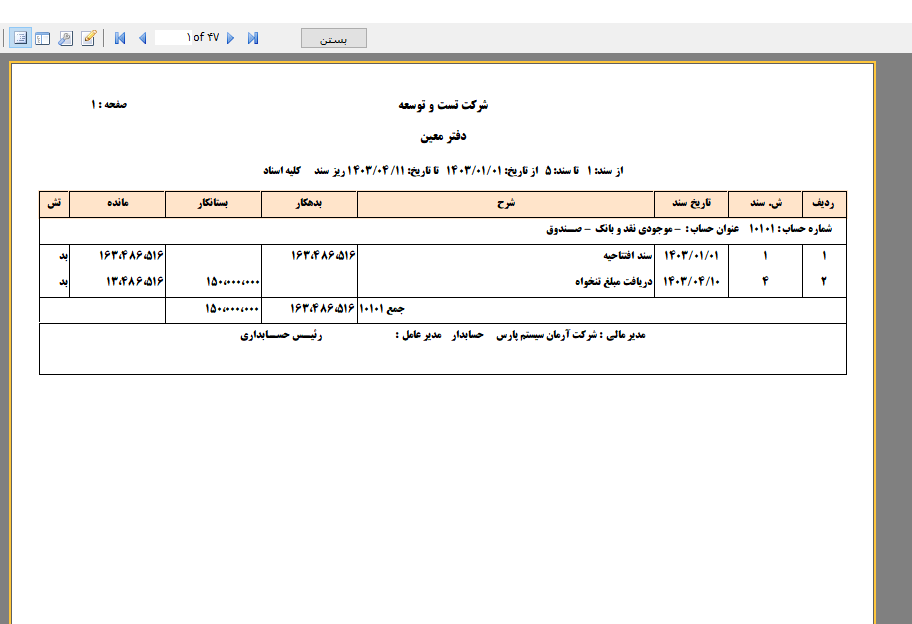Click the بستانکار column header
912x624 pixels.
[213, 204]
